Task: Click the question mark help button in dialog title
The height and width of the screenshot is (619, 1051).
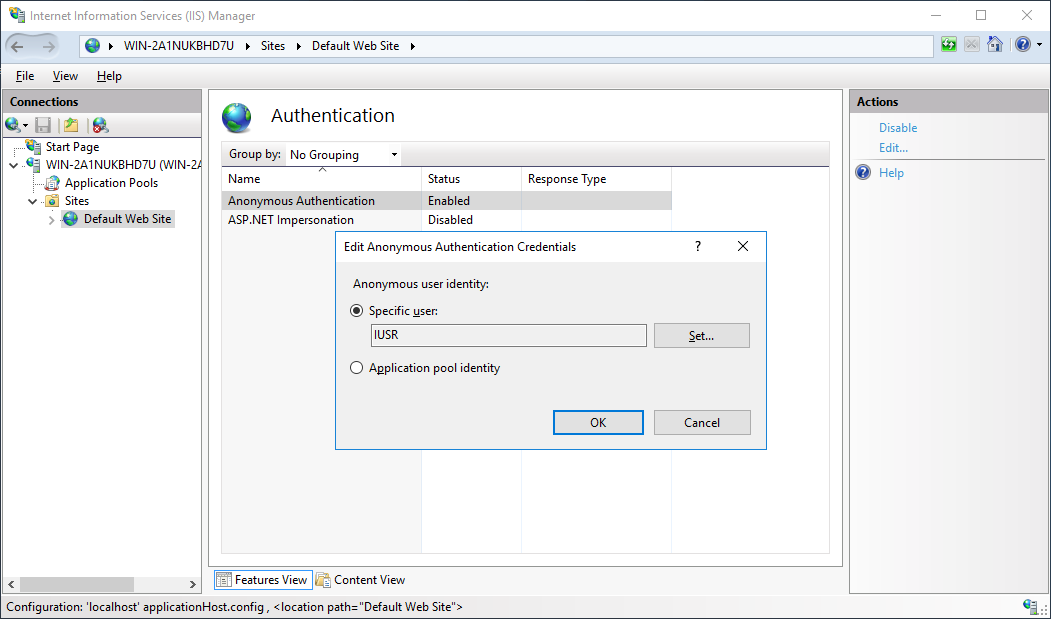Action: point(698,246)
